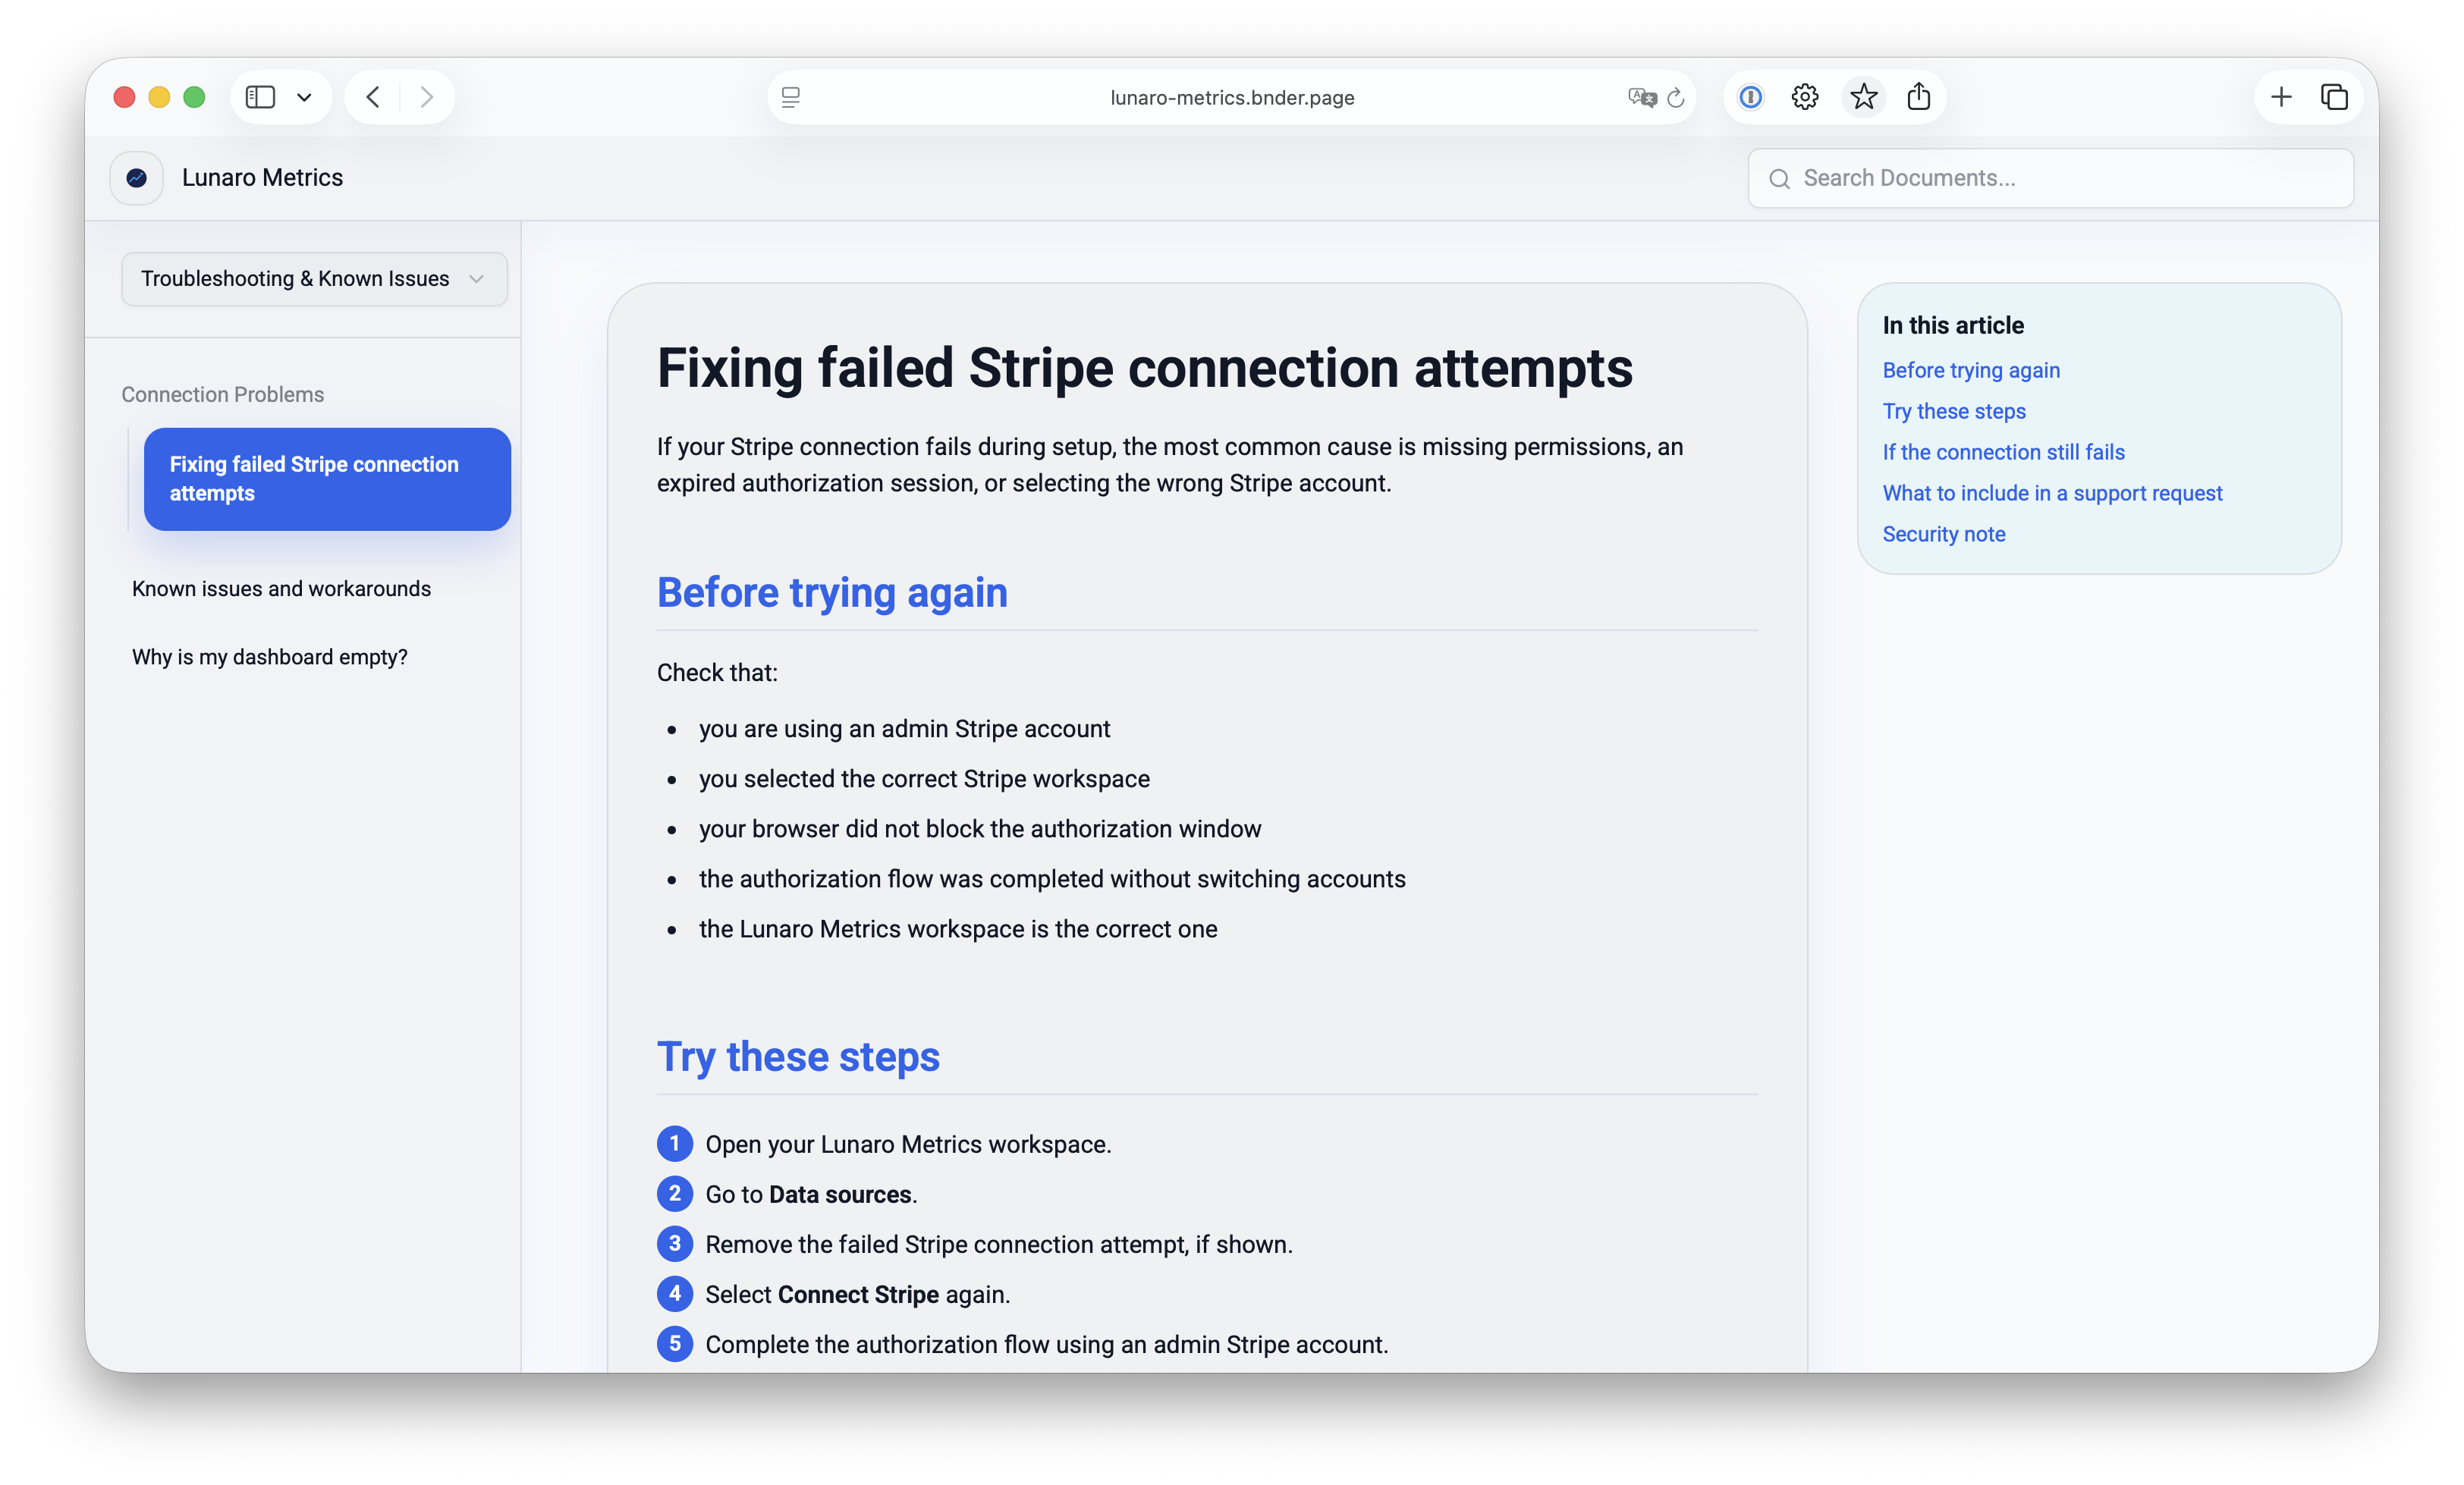The height and width of the screenshot is (1485, 2464).
Task: Close the window with the red button
Action: pyautogui.click(x=124, y=97)
